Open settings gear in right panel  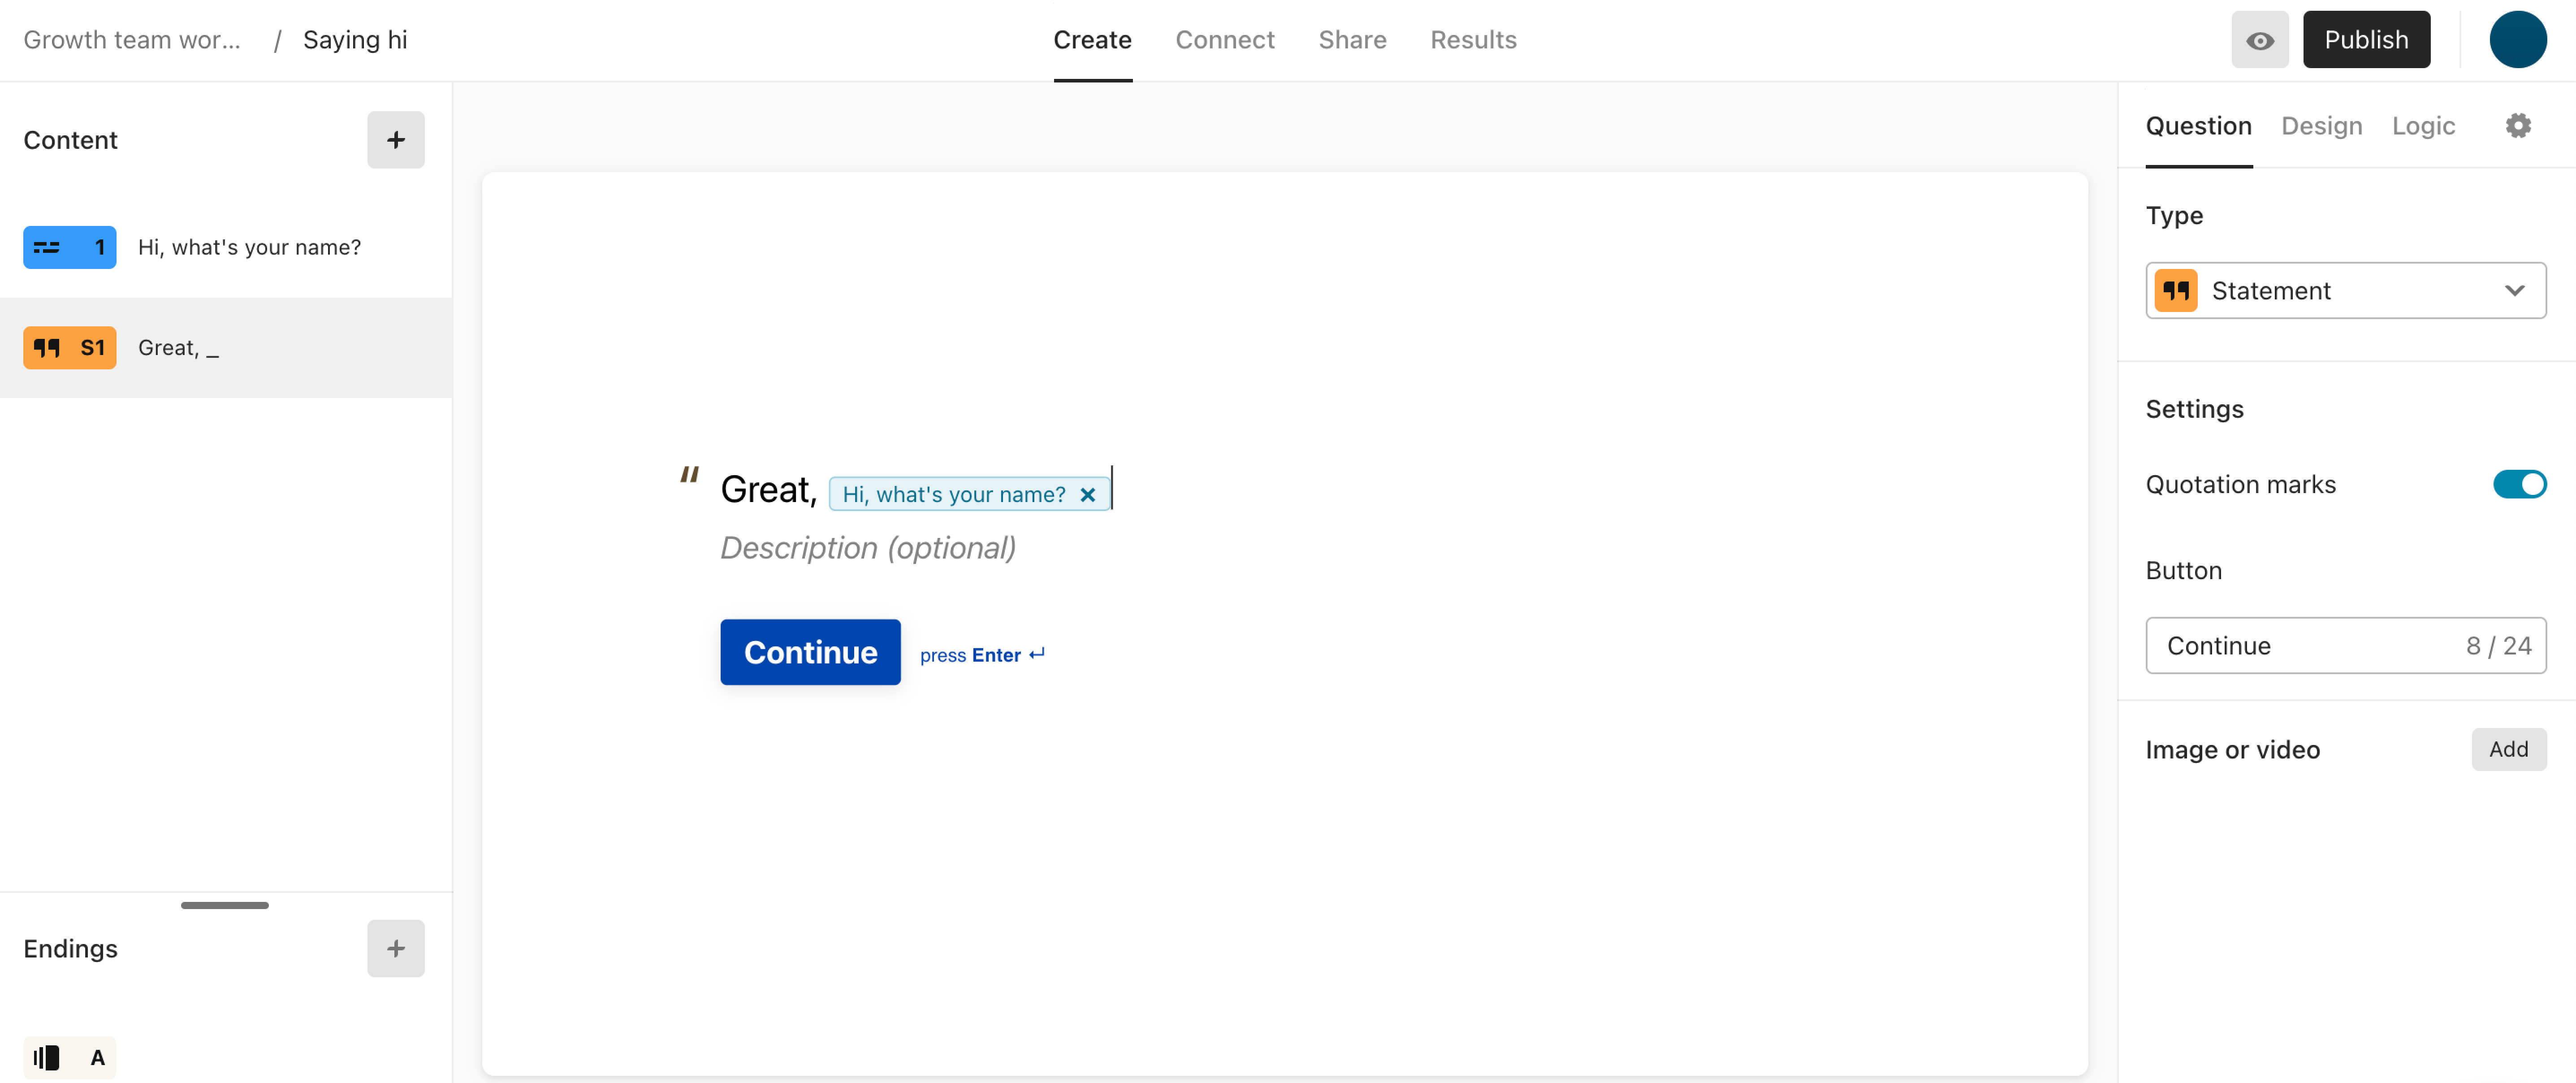(x=2518, y=126)
